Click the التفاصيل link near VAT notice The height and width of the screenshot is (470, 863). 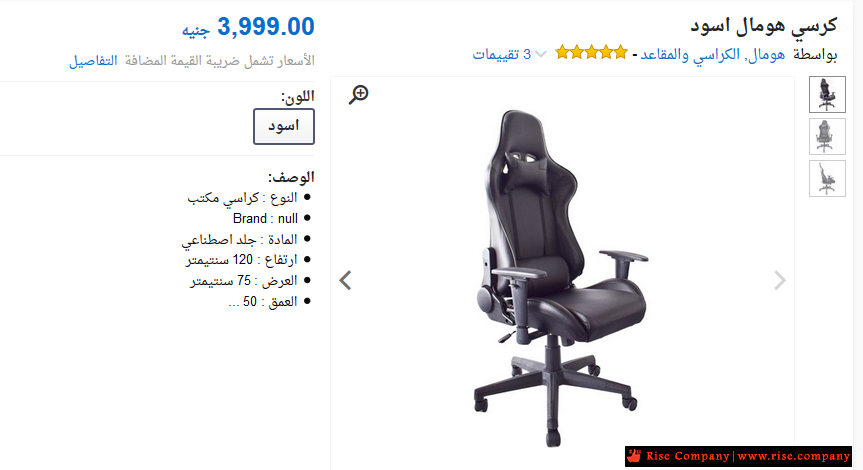(93, 61)
